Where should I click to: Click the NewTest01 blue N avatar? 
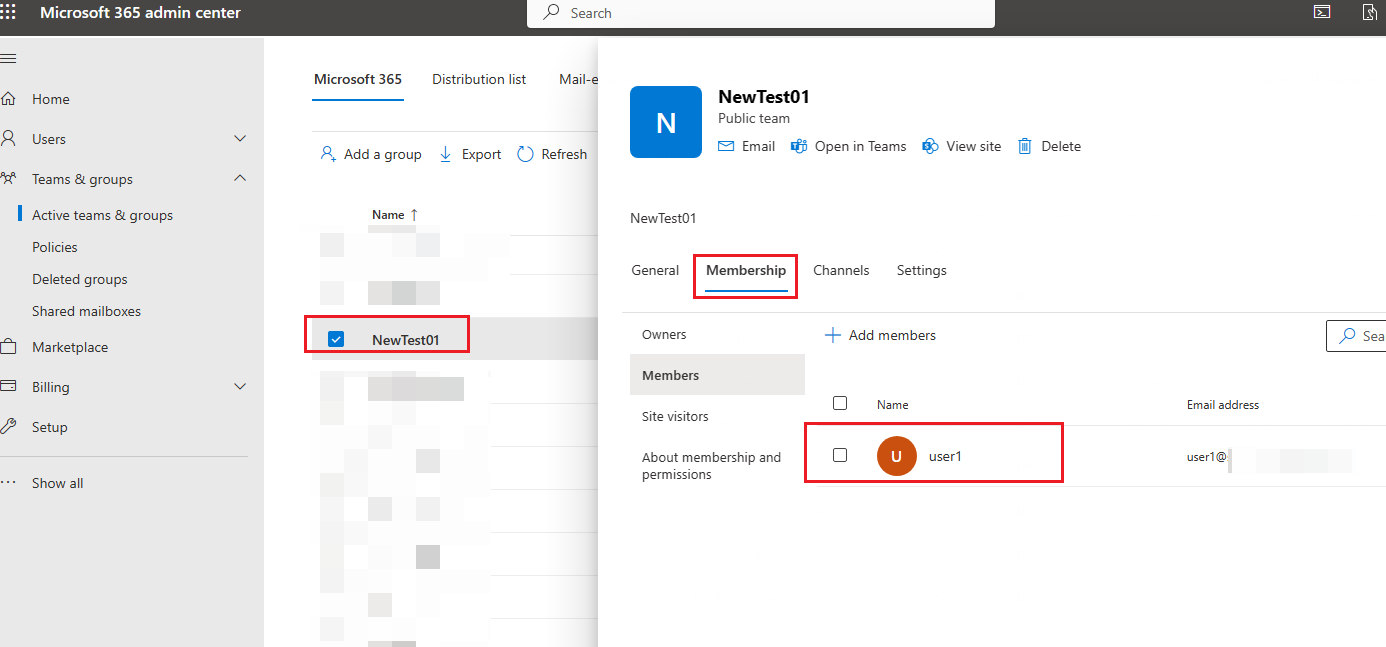666,122
